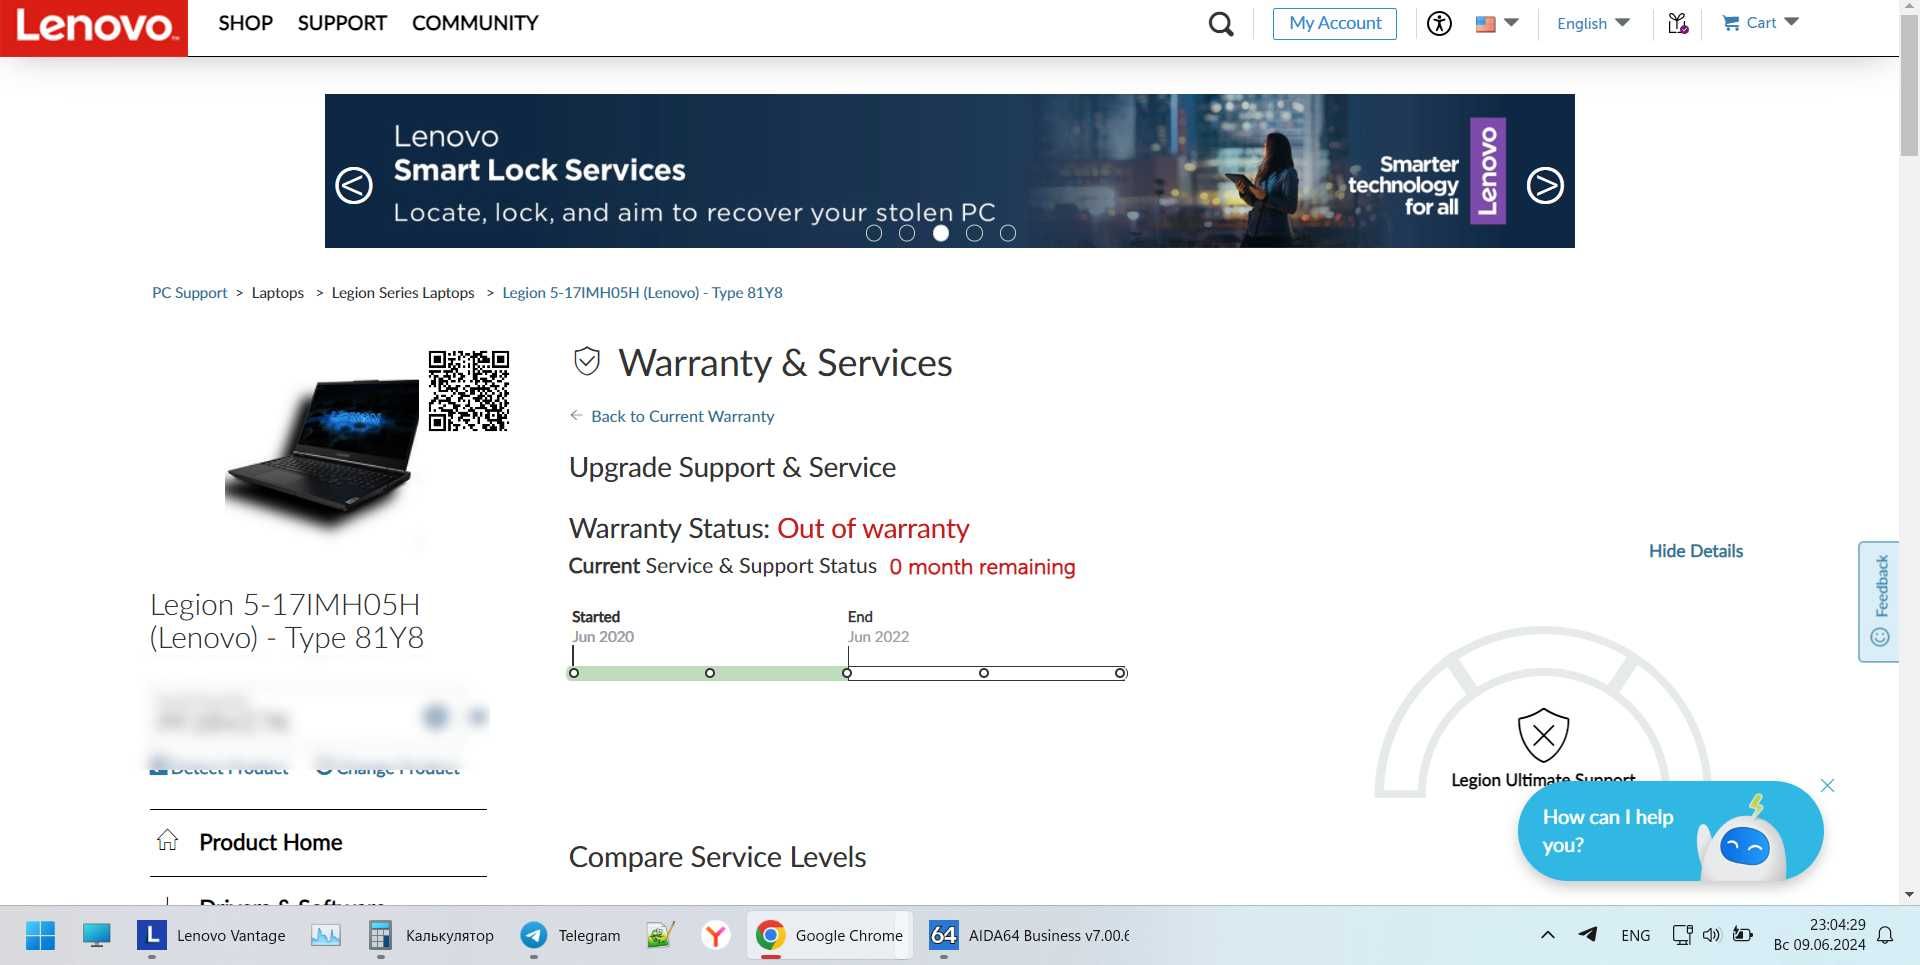Click the Product Home house icon

[168, 840]
